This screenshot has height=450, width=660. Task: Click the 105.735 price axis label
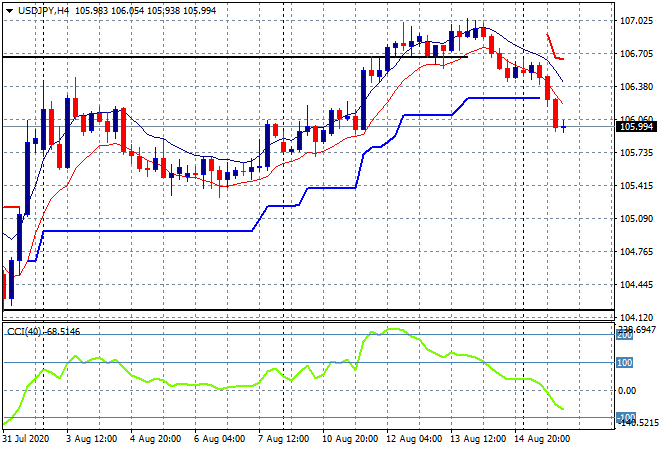[x=636, y=152]
